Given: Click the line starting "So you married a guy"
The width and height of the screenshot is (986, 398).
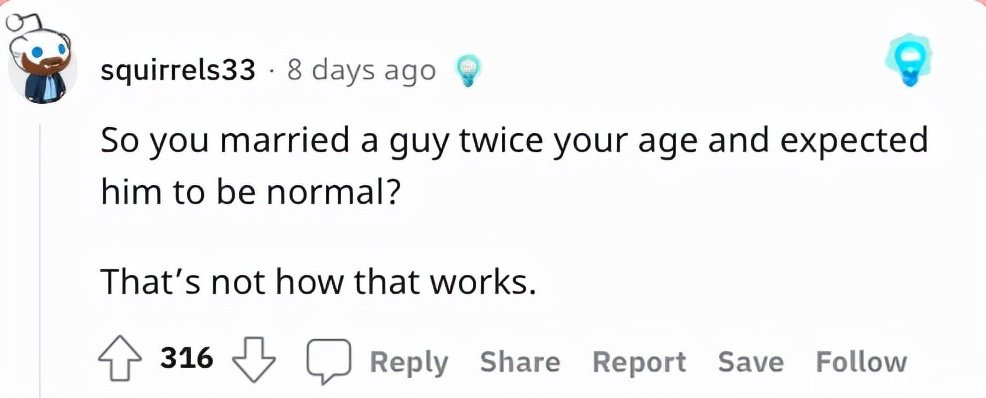Looking at the screenshot, I should (514, 143).
